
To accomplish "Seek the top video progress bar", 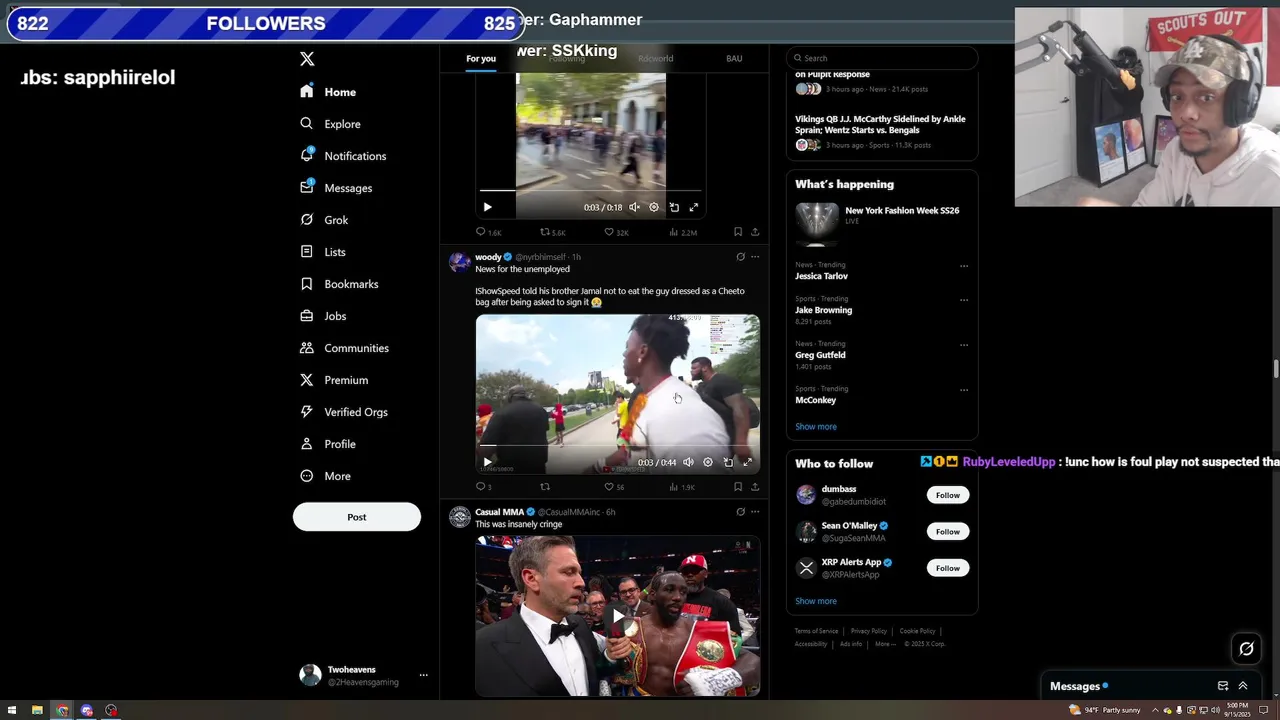I will (590, 190).
